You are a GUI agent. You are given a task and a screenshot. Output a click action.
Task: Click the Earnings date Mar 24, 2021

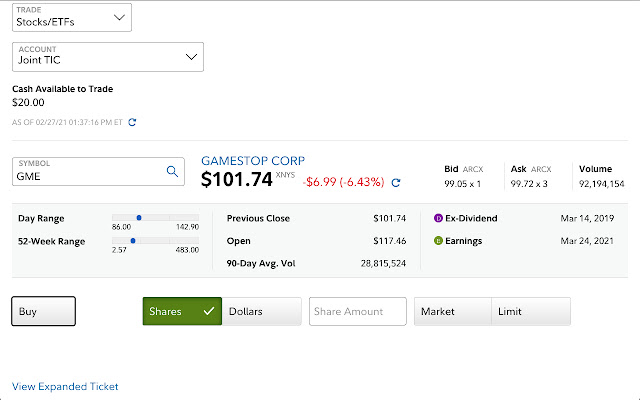587,241
